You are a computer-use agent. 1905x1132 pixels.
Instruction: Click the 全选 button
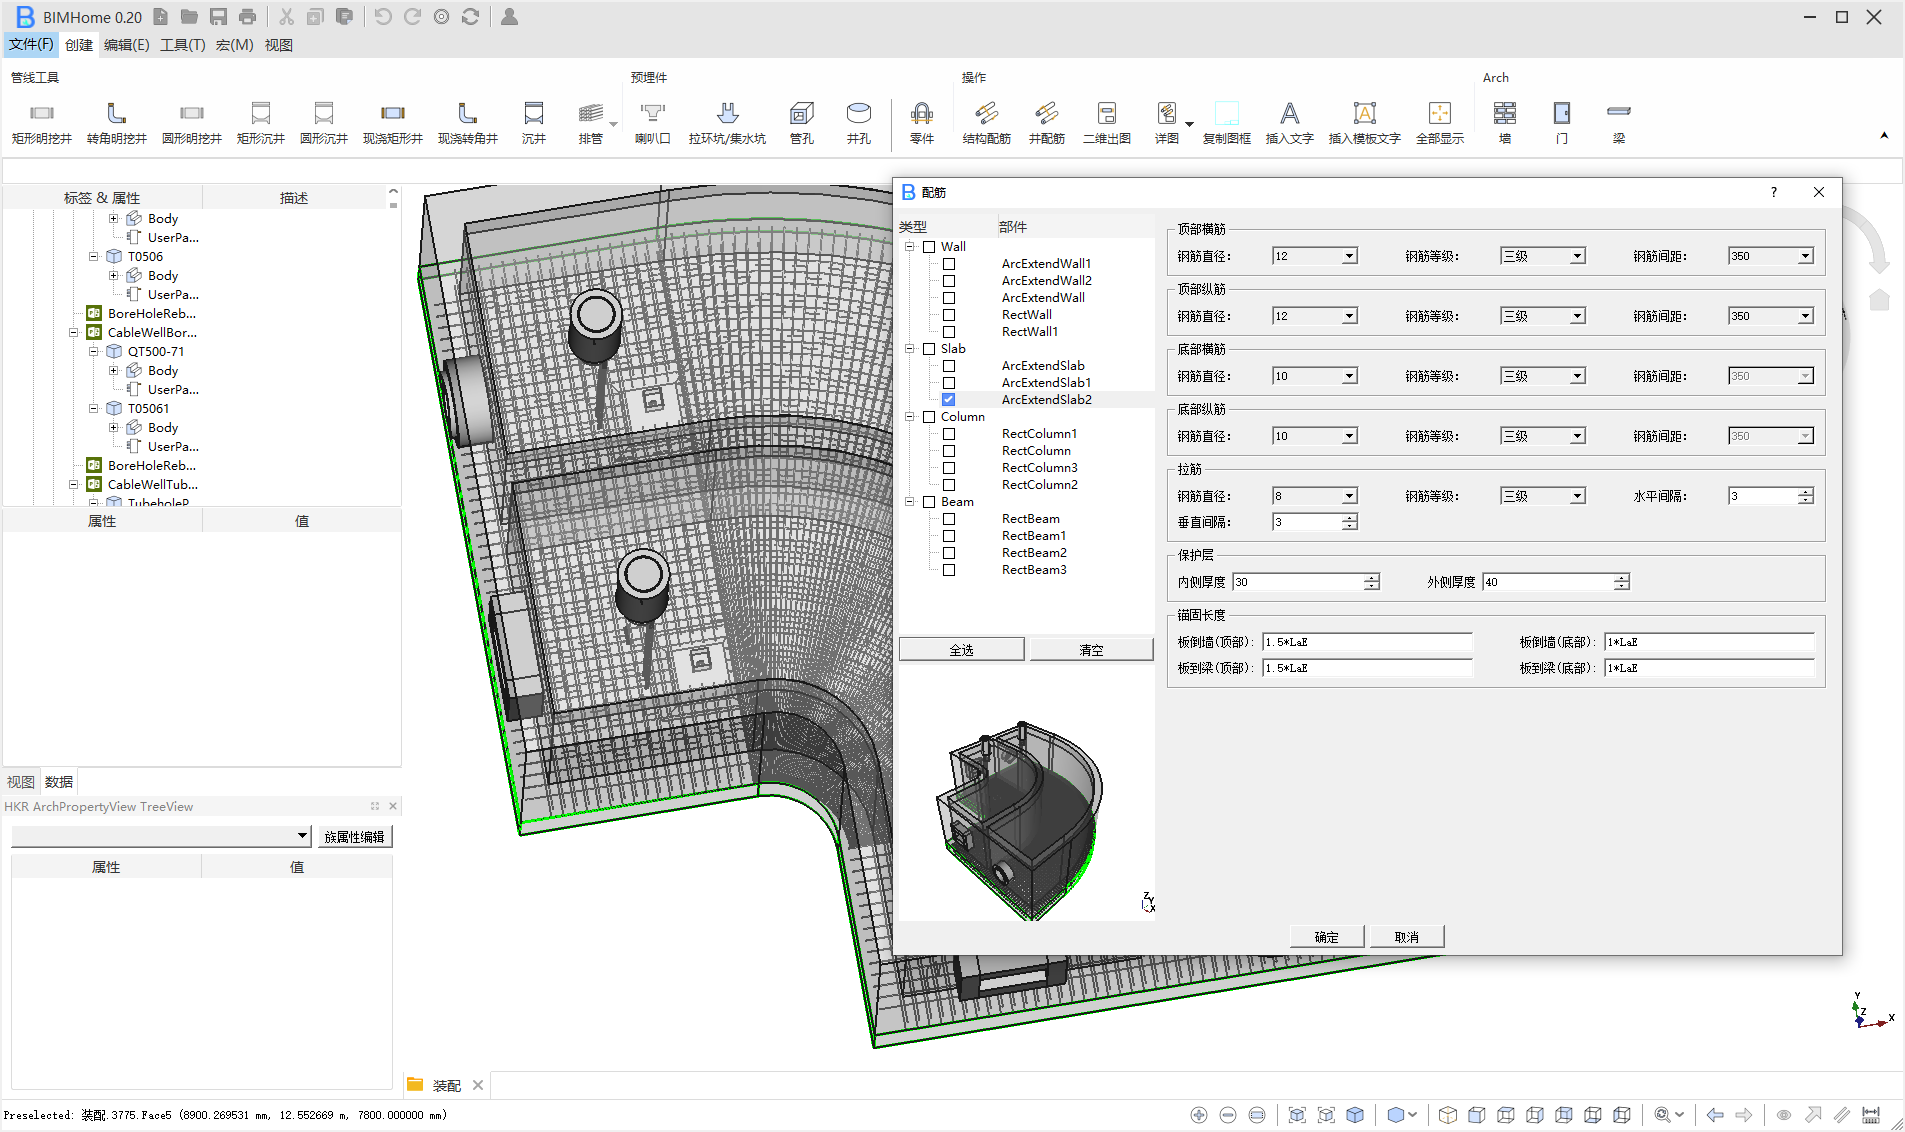click(x=961, y=650)
